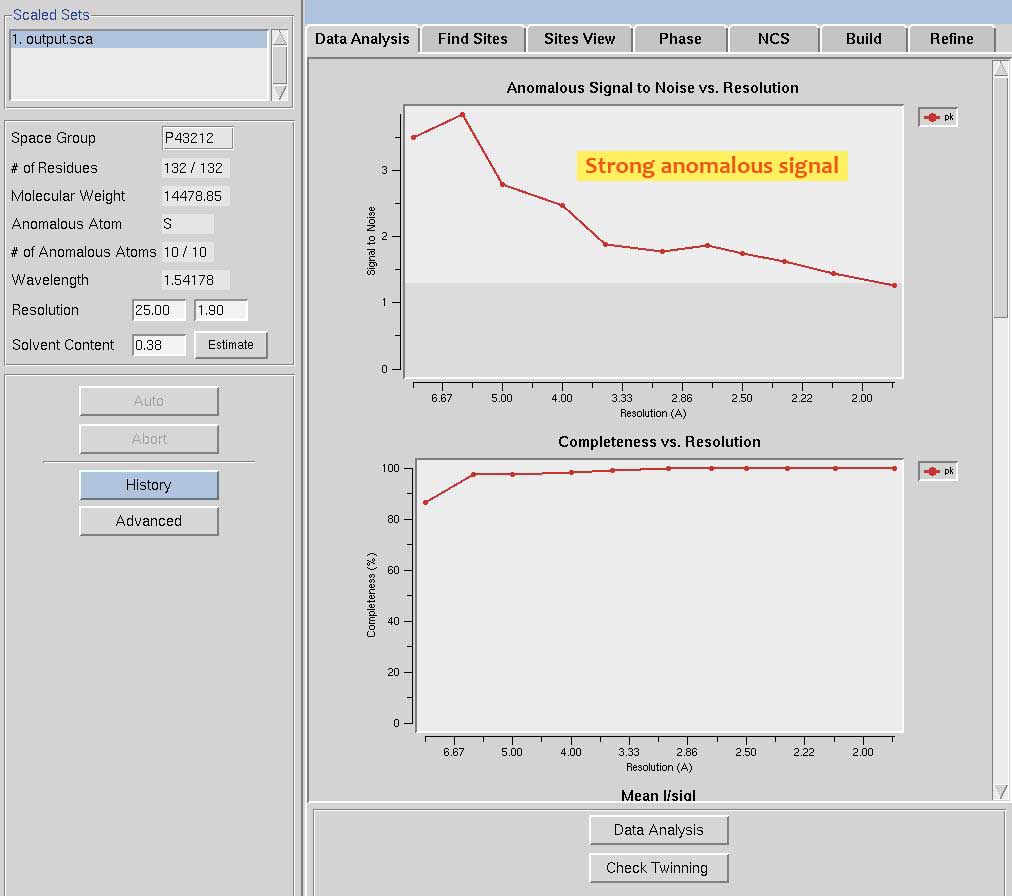This screenshot has height=896, width=1012.
Task: Click the Space Group field showing P43212
Action: pyautogui.click(x=197, y=138)
